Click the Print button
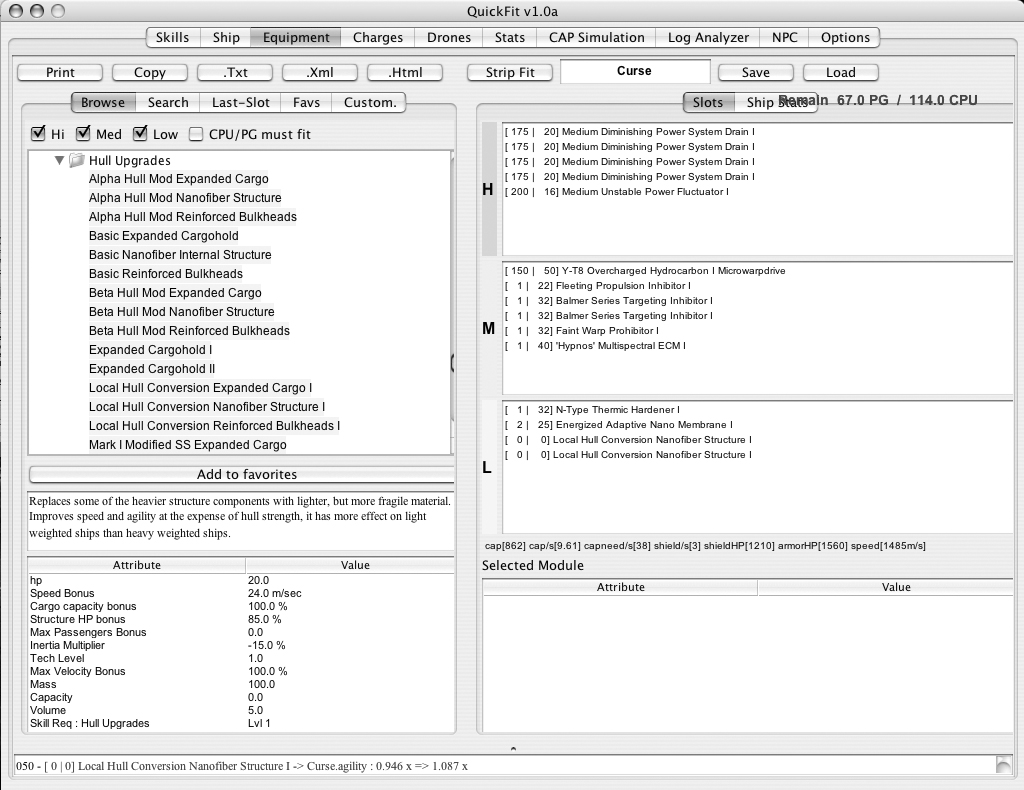The image size is (1024, 790). click(60, 72)
